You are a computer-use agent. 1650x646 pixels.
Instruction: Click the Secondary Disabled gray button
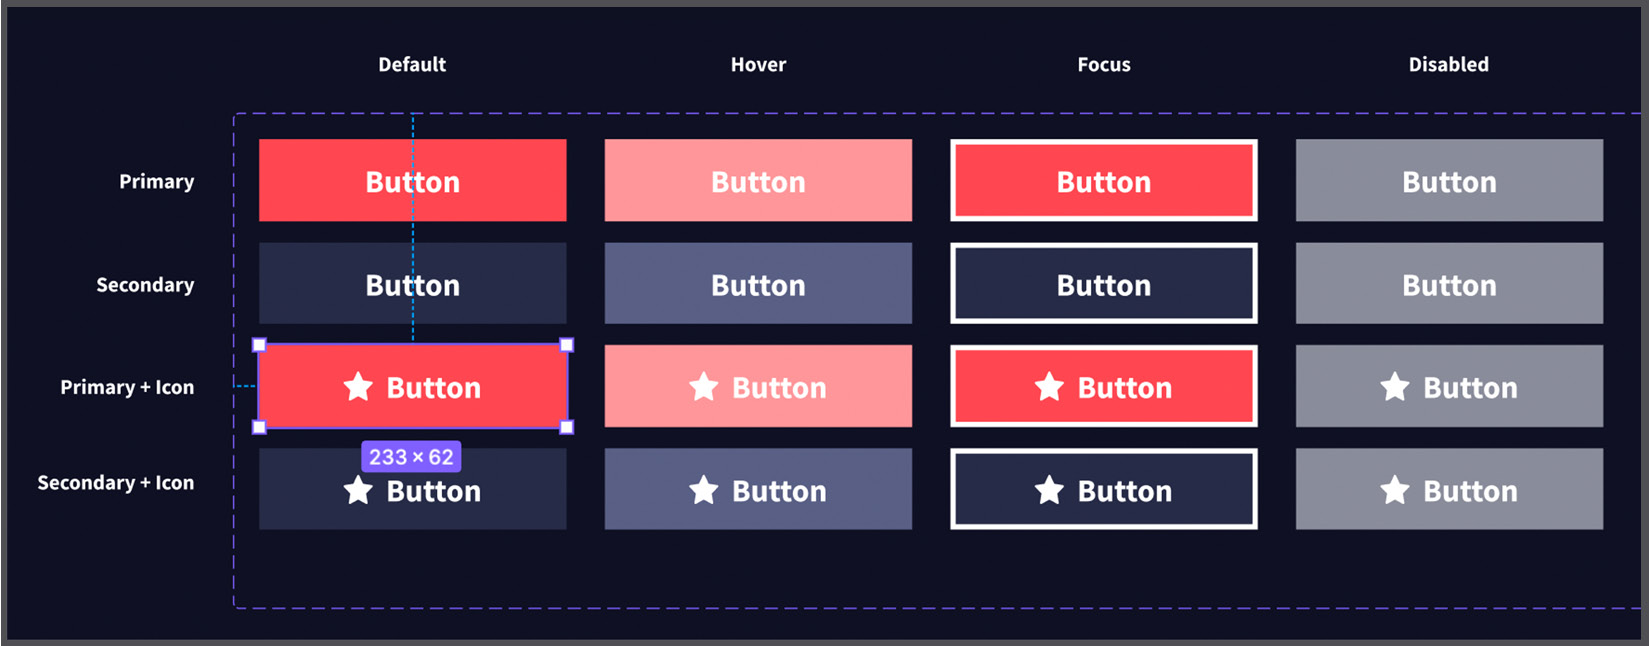1449,284
